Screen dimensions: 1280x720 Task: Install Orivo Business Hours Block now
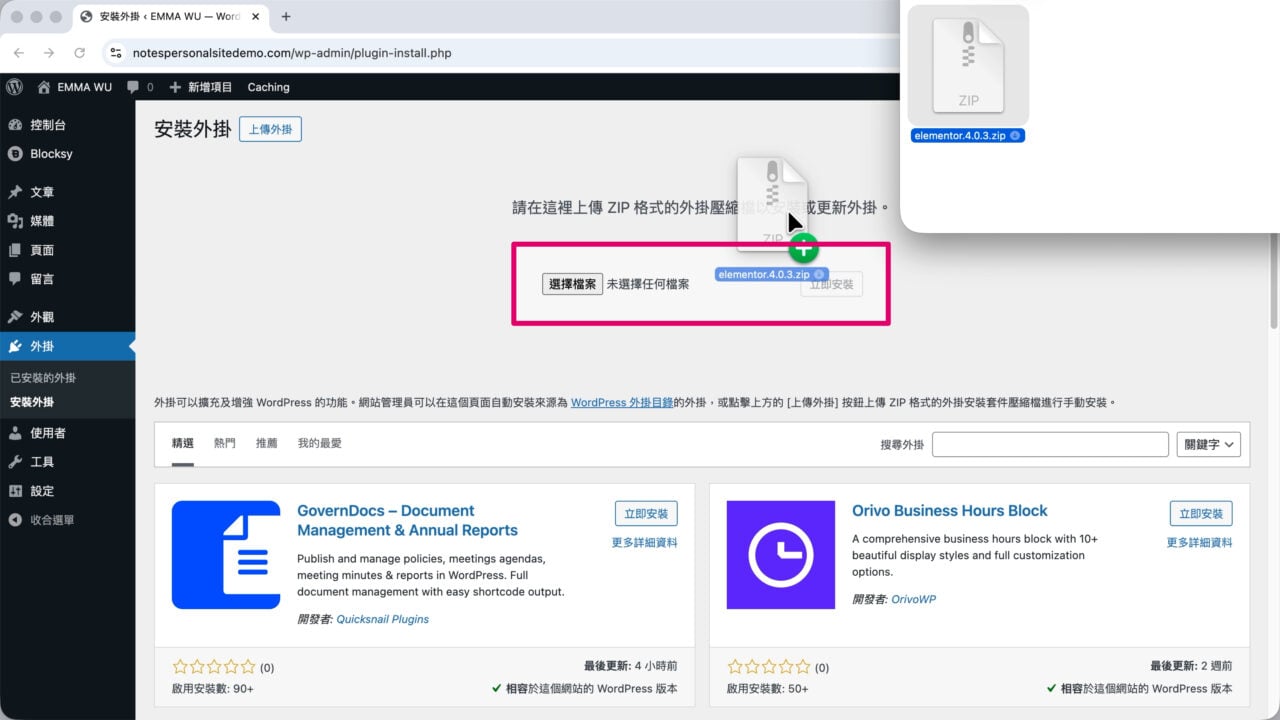tap(1201, 514)
